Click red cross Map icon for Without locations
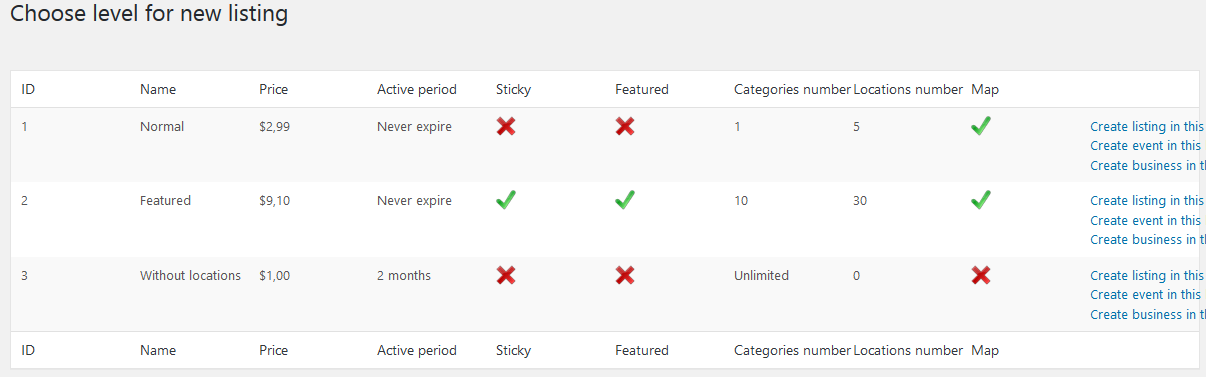The image size is (1206, 377). point(981,275)
